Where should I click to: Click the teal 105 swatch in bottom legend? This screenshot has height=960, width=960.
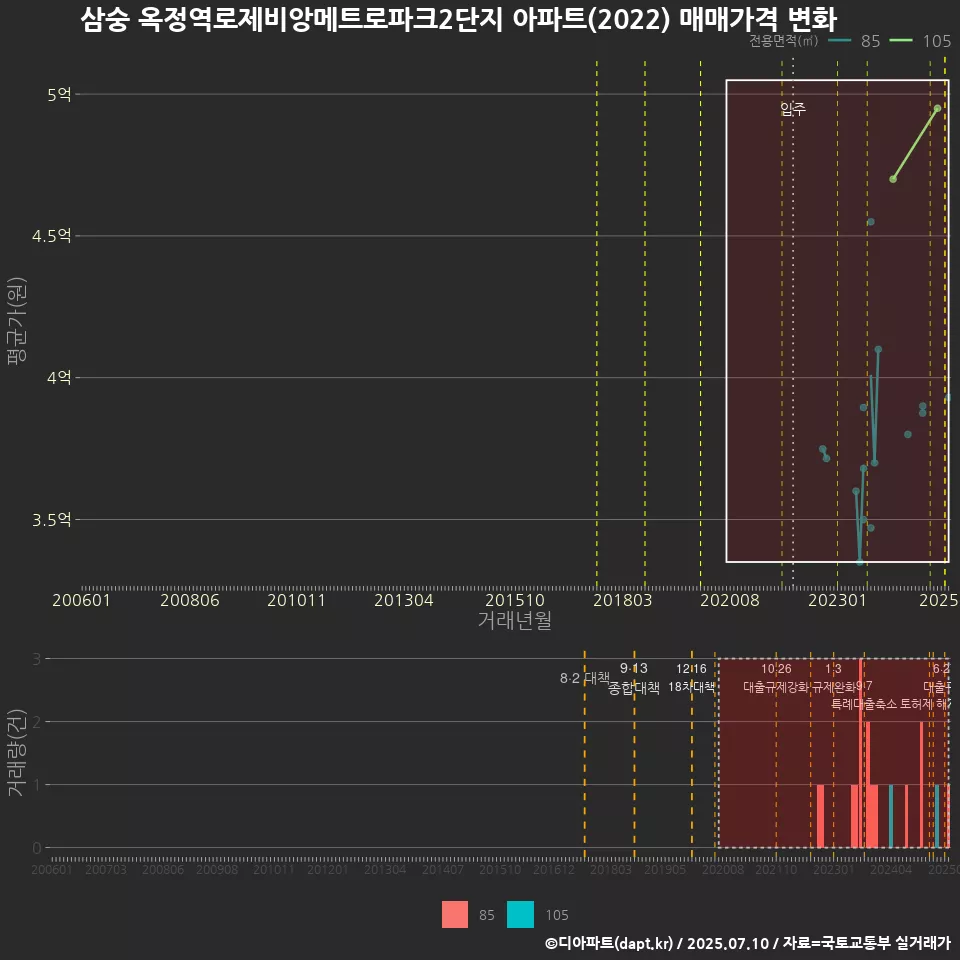click(x=520, y=914)
